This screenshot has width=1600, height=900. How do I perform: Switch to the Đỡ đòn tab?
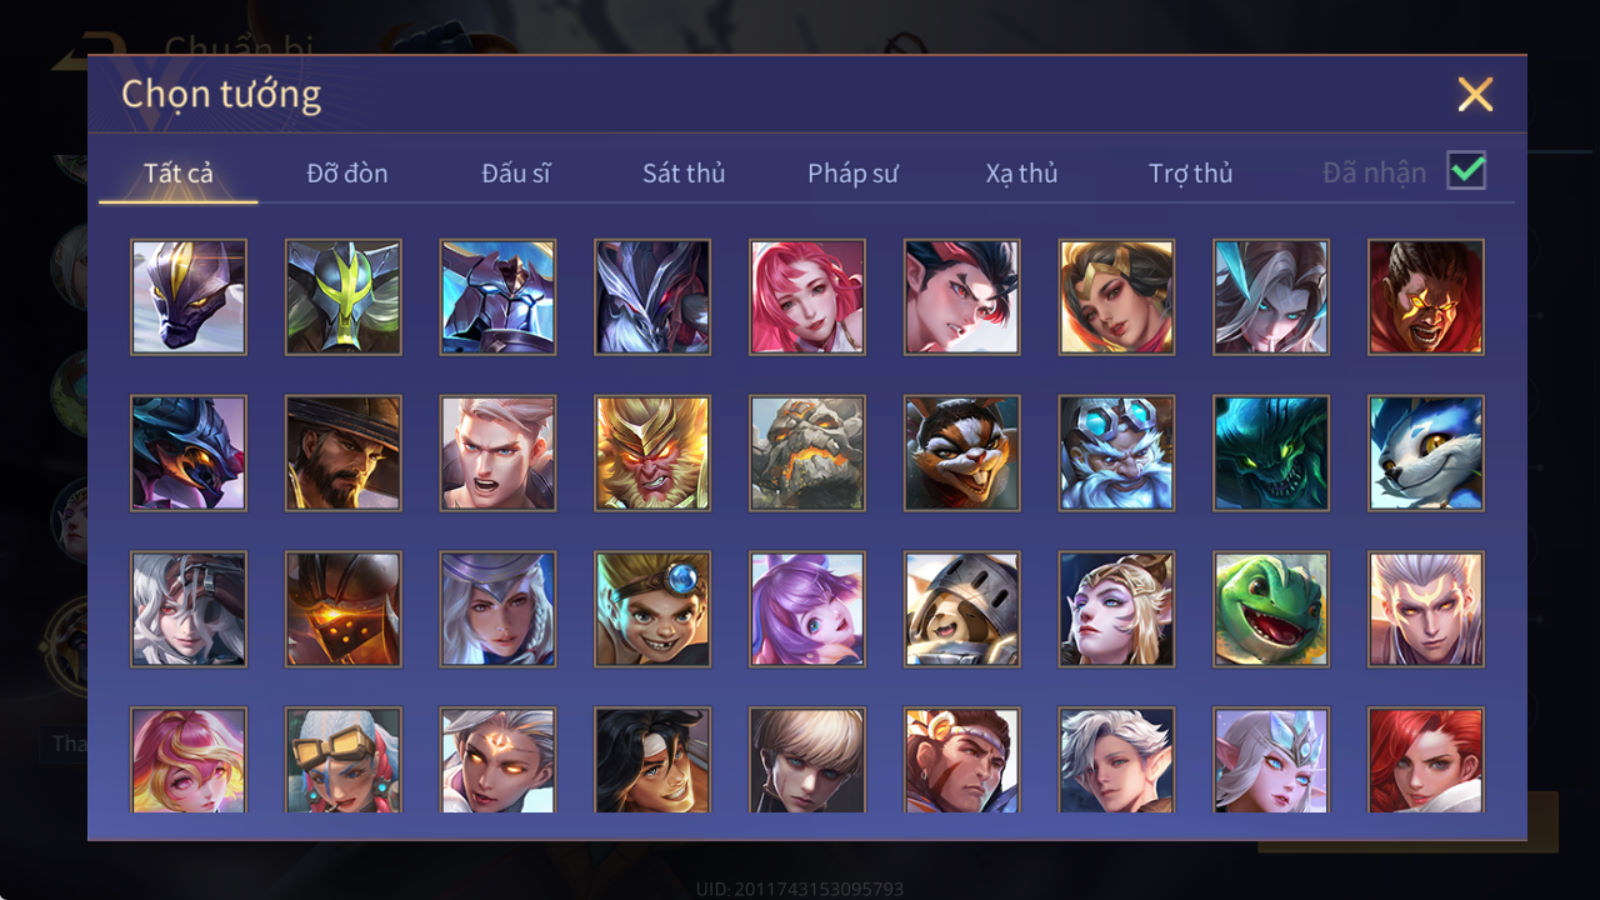click(347, 173)
